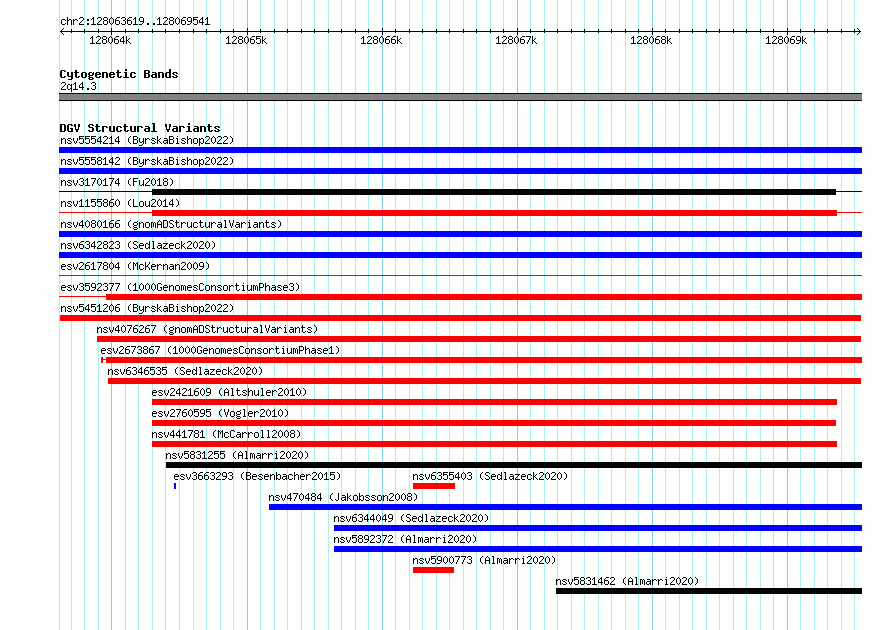Click the 128064k ruler tick label
Viewport: 890px width, 630px height.
[x=110, y=40]
